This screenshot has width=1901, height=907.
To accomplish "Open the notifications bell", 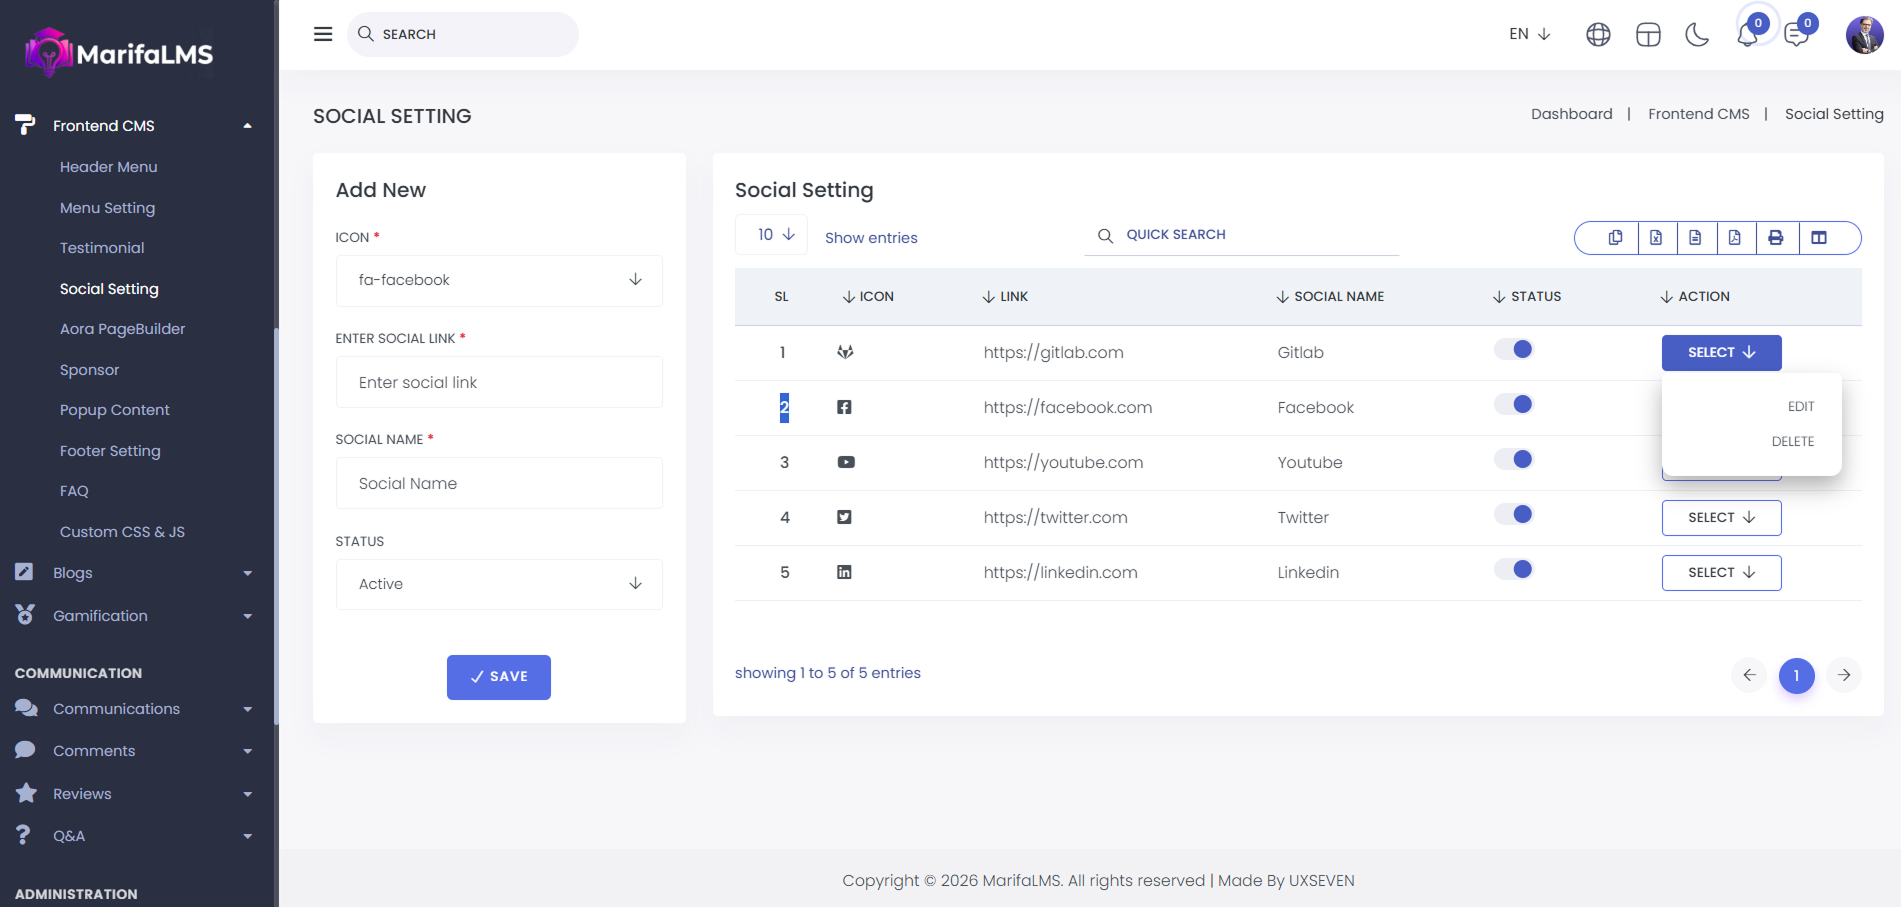I will click(x=1747, y=35).
